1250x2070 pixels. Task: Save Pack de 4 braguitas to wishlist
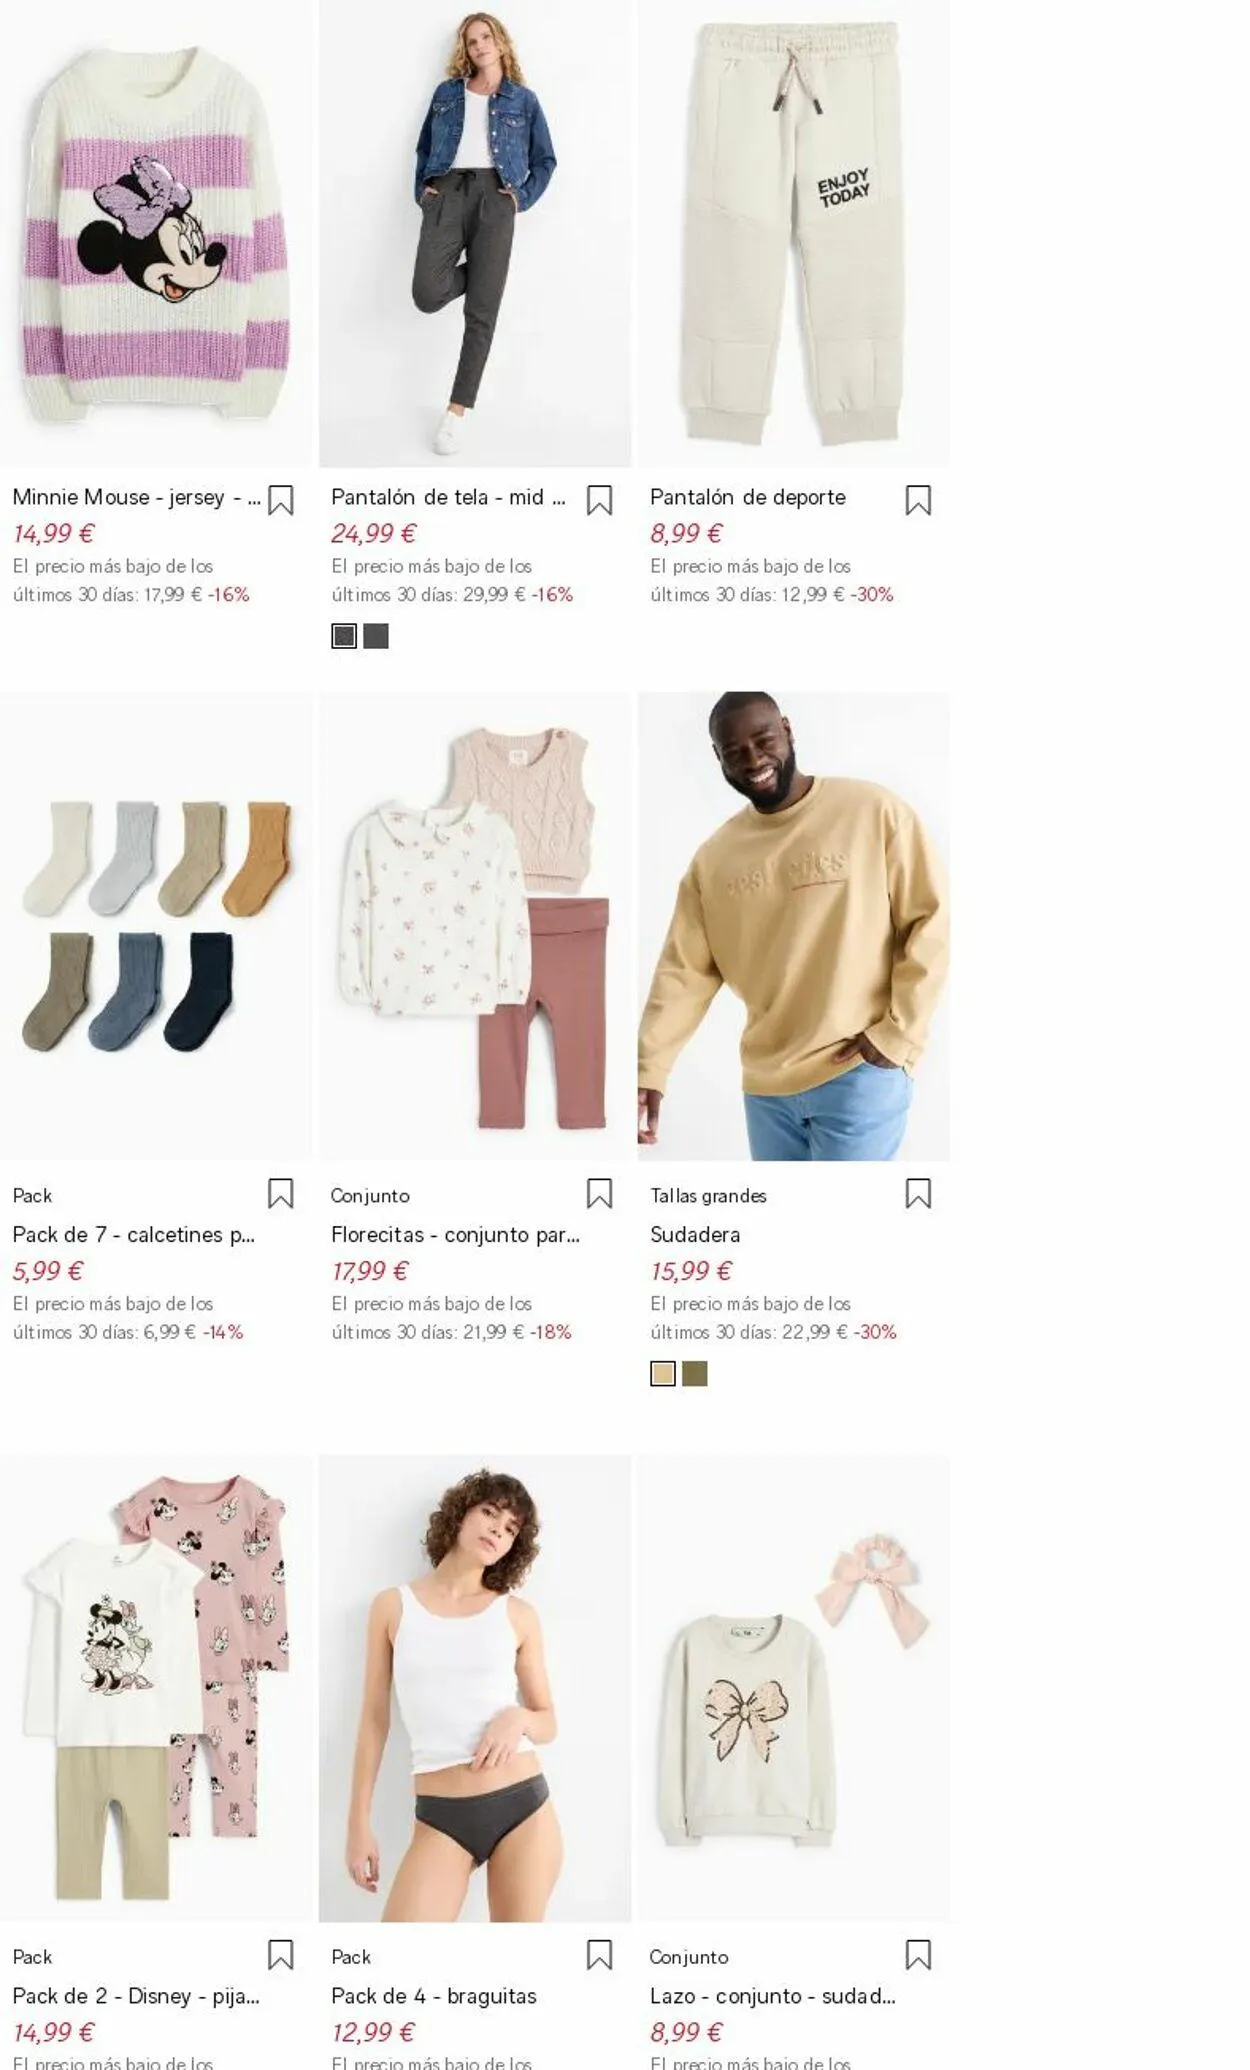click(599, 1955)
